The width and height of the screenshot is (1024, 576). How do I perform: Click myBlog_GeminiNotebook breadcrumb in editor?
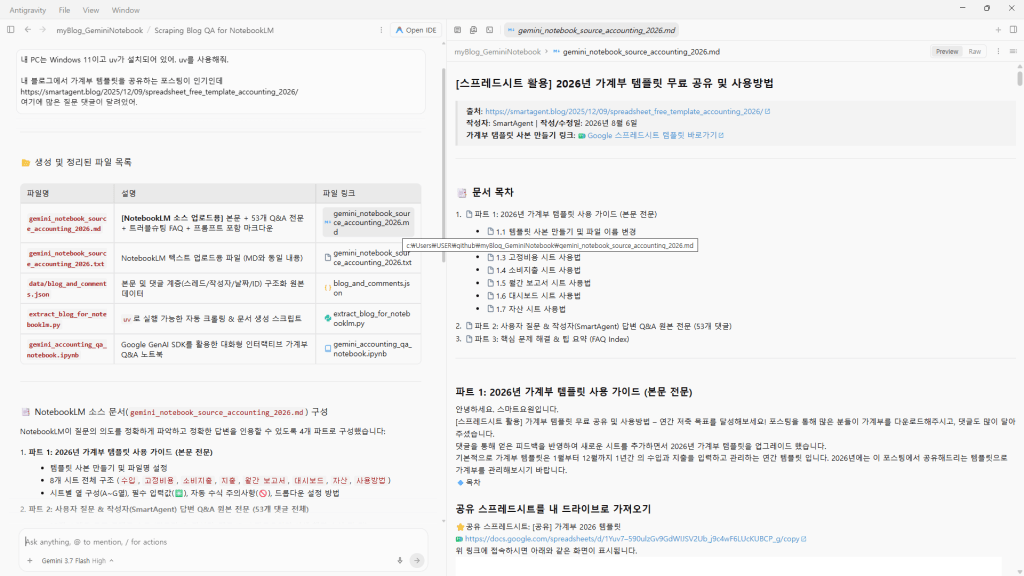[497, 52]
